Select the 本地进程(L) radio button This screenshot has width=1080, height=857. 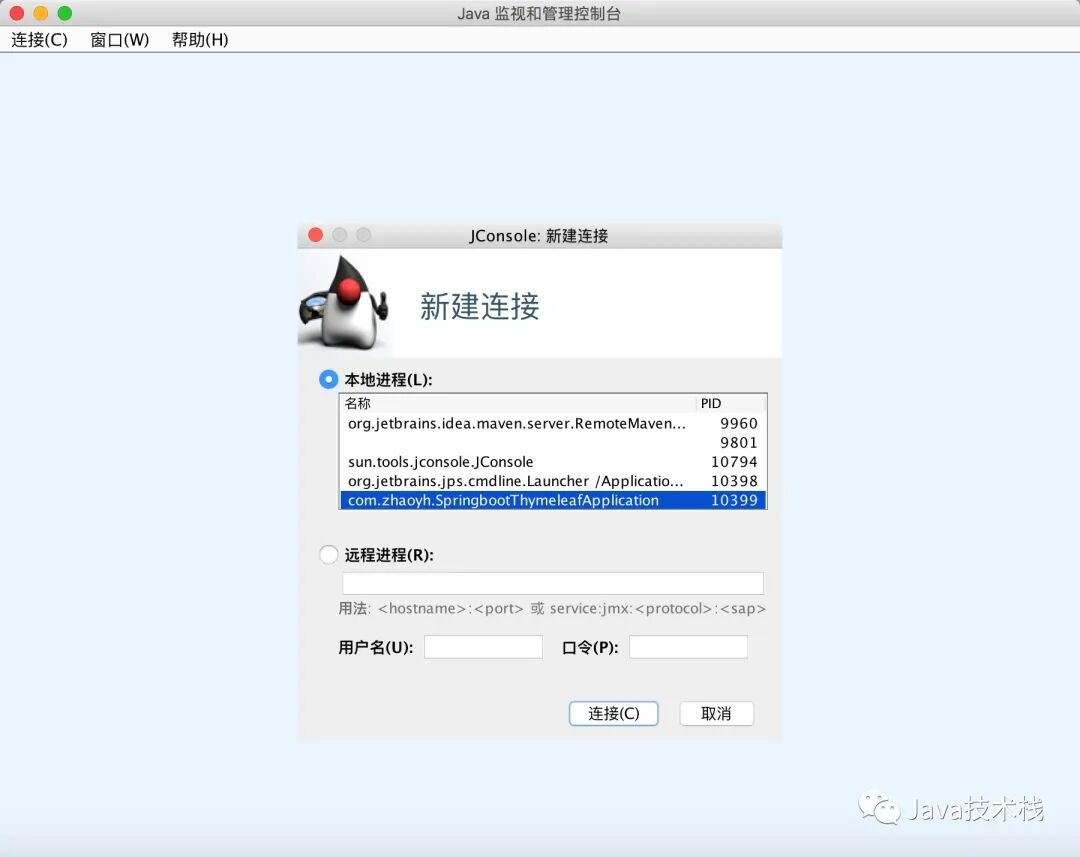(329, 380)
